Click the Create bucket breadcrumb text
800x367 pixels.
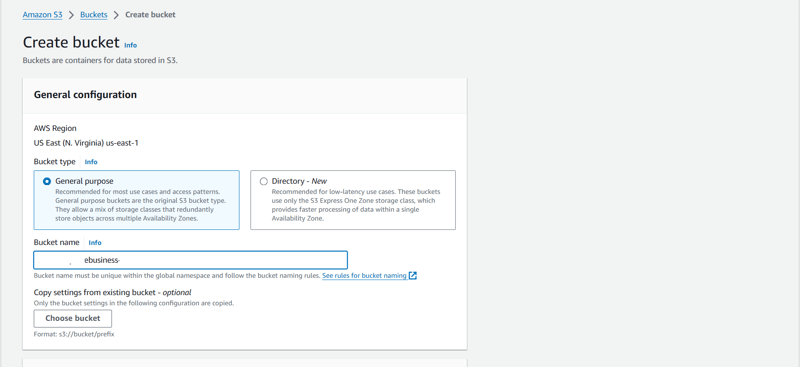click(x=150, y=15)
